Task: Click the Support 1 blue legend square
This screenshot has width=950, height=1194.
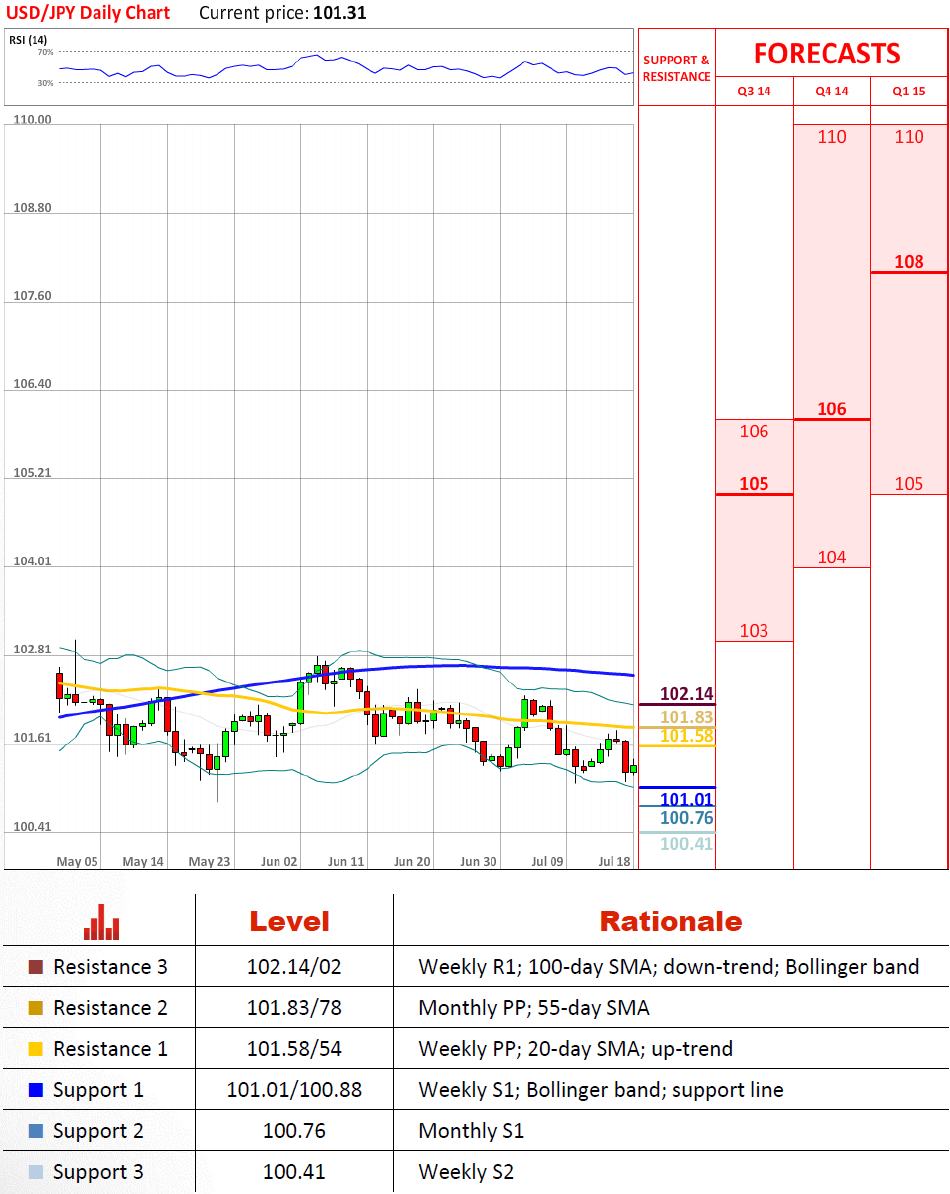Action: point(36,1090)
